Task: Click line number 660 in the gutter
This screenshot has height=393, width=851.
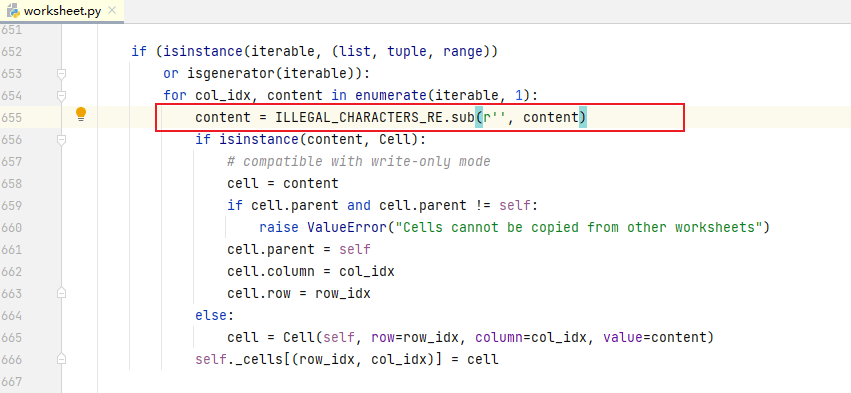Action: (x=11, y=227)
